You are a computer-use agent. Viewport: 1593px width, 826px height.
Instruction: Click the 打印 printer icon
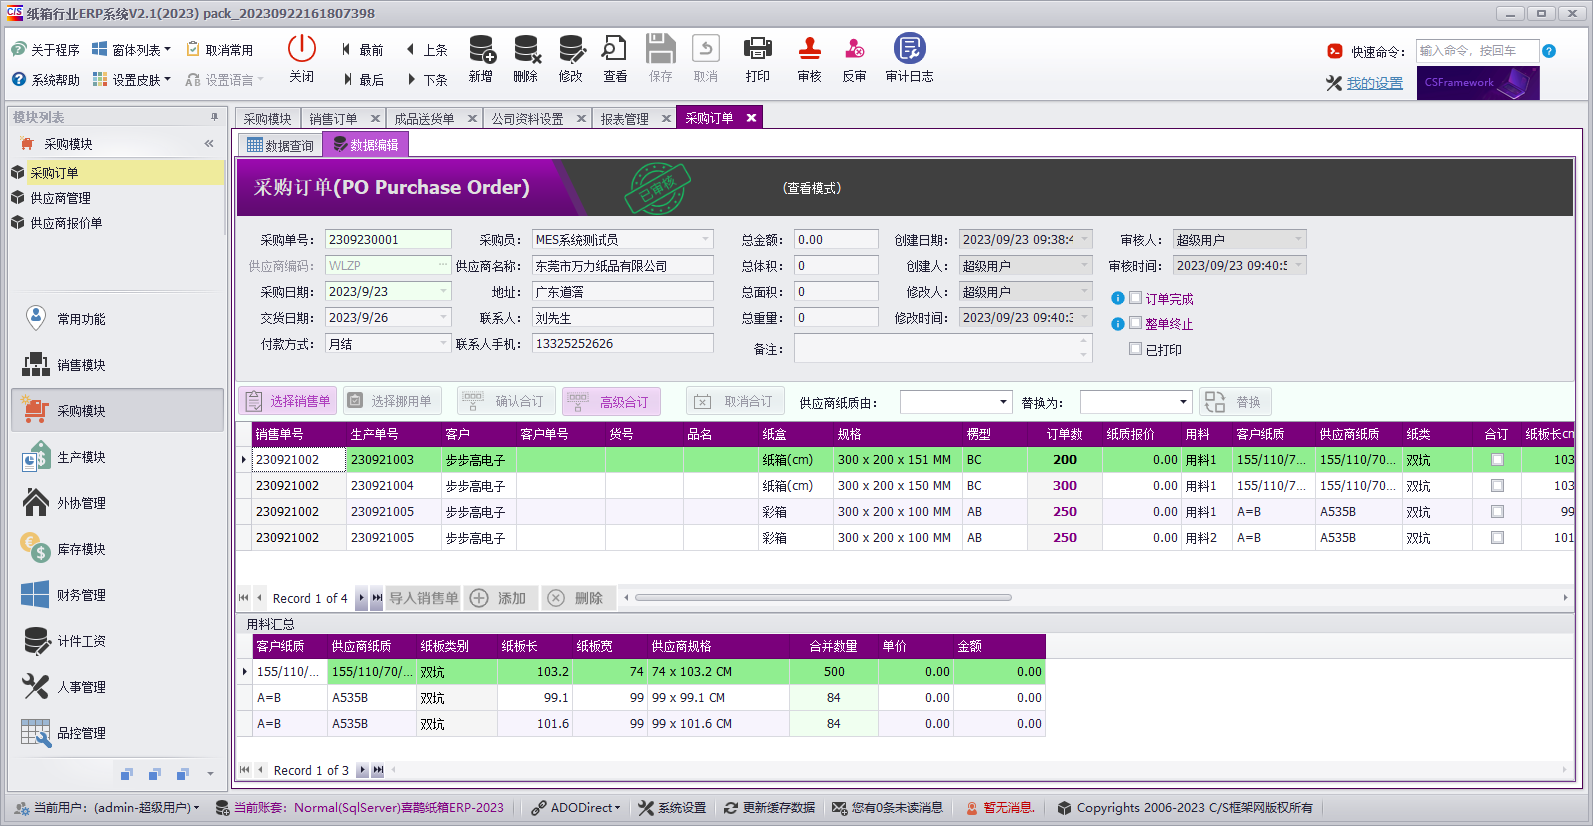point(758,48)
